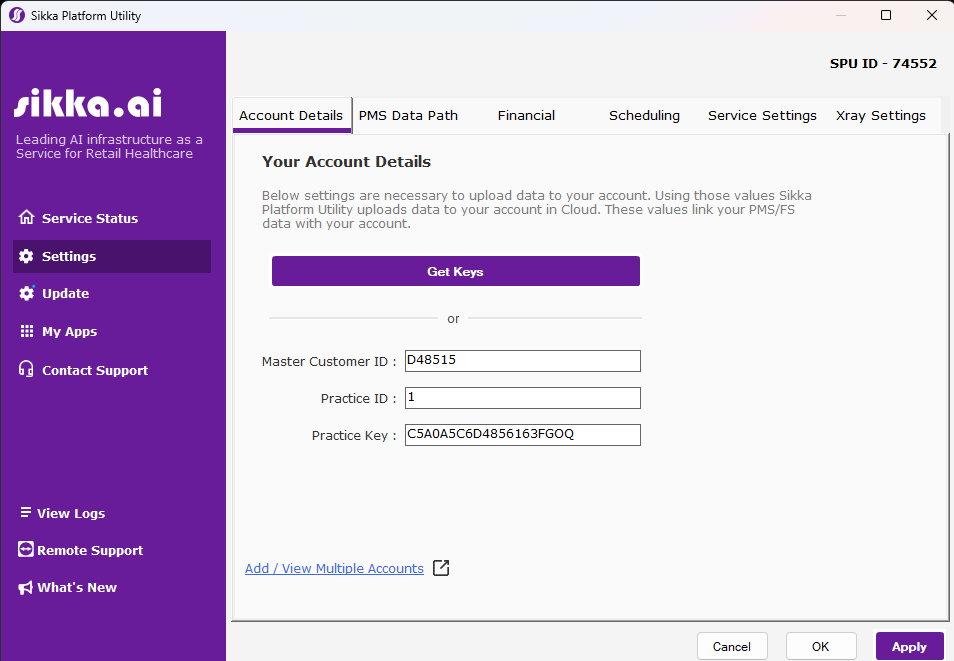Screen dimensions: 954x661
Task: Click the Sikka logo icon in the title bar
Action: tap(17, 15)
